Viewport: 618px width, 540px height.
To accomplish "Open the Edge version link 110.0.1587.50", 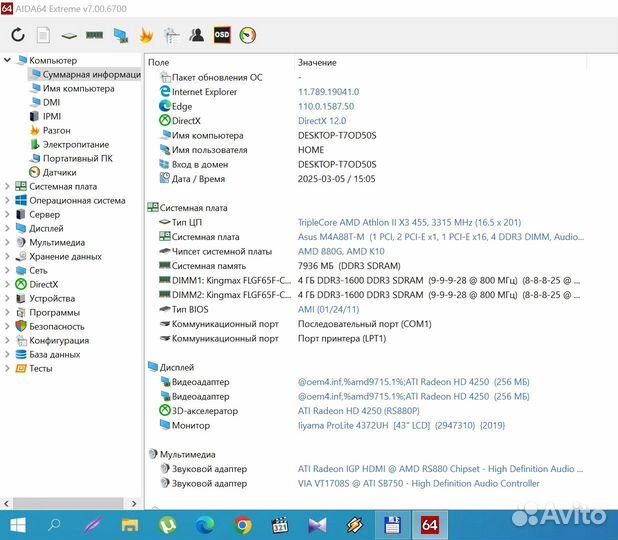I will point(326,106).
